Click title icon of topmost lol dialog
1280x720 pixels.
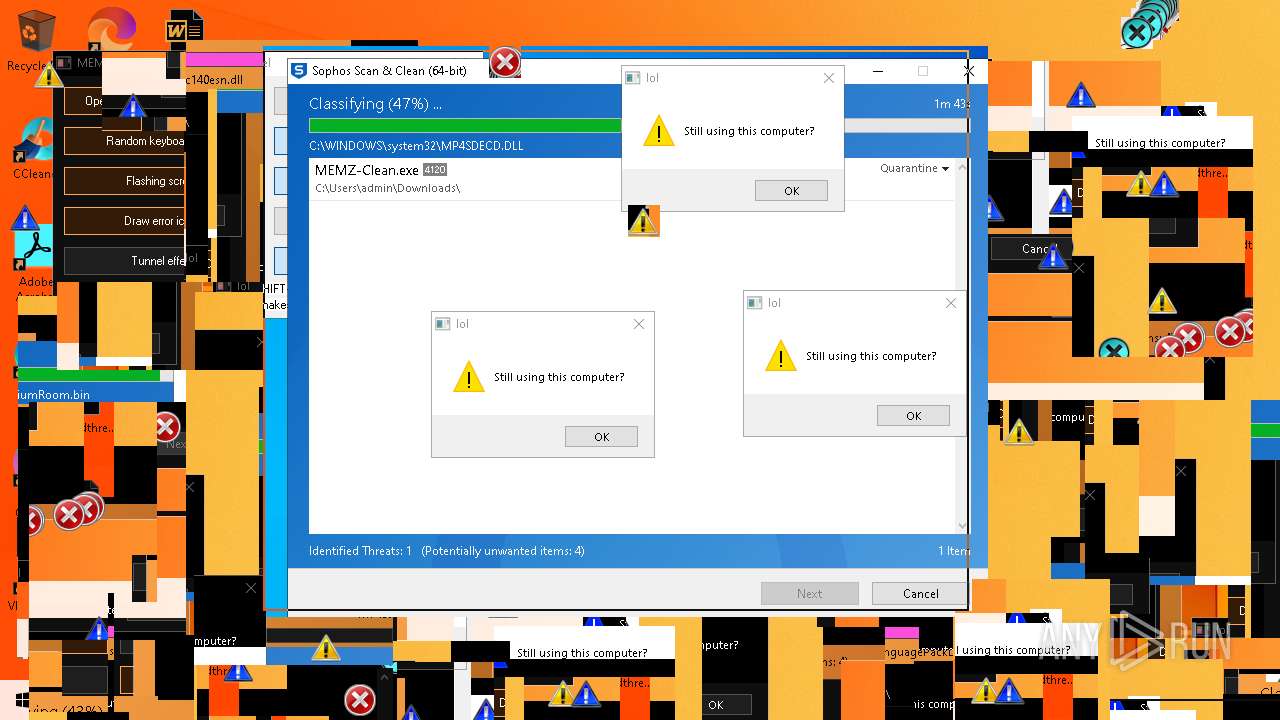633,78
